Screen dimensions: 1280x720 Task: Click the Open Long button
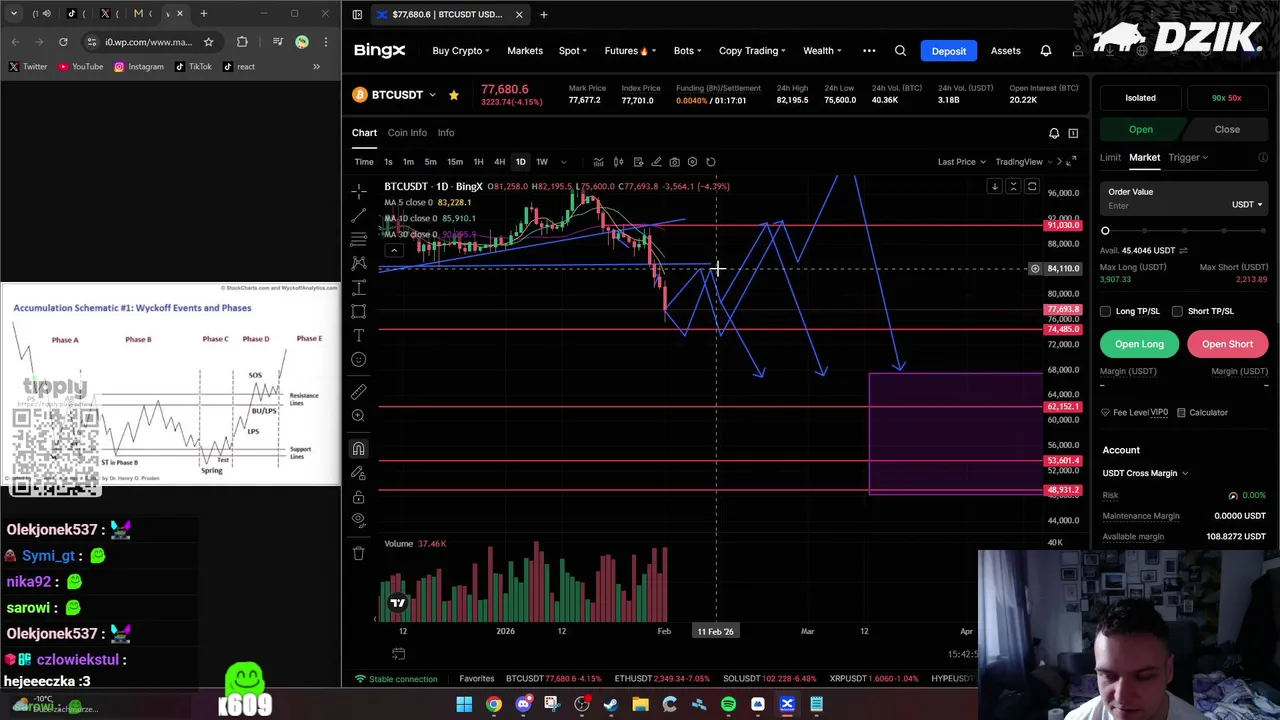coord(1139,344)
